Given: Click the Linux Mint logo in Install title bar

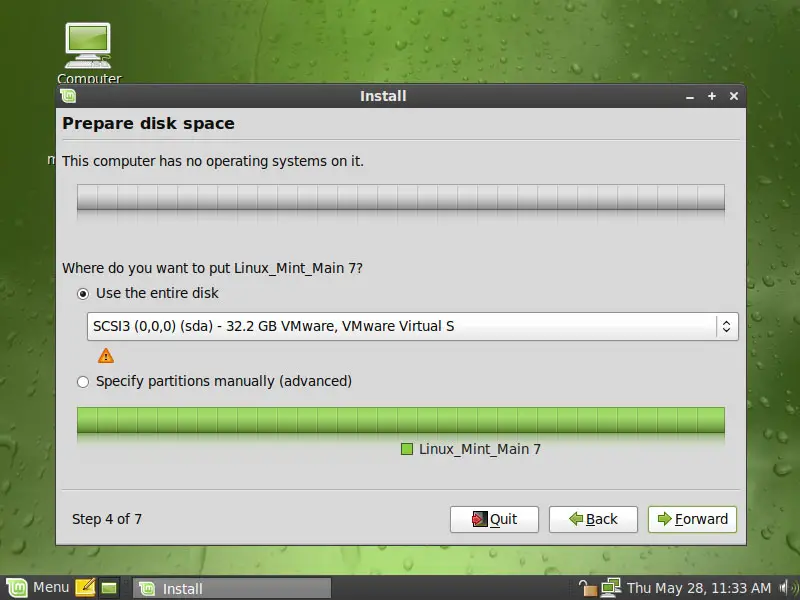Looking at the screenshot, I should 68,95.
